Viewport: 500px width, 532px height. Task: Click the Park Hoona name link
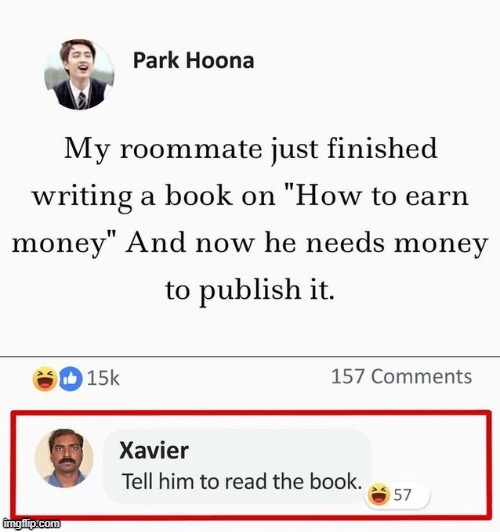(x=193, y=60)
